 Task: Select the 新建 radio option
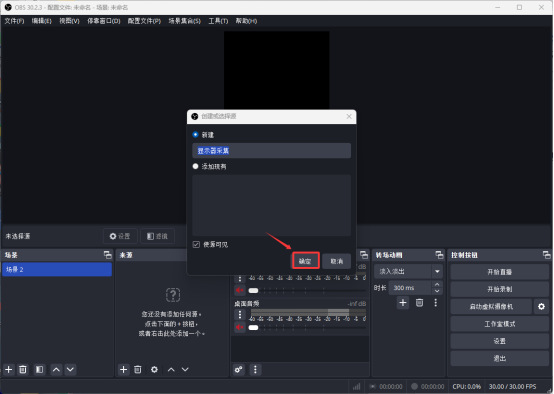click(195, 135)
